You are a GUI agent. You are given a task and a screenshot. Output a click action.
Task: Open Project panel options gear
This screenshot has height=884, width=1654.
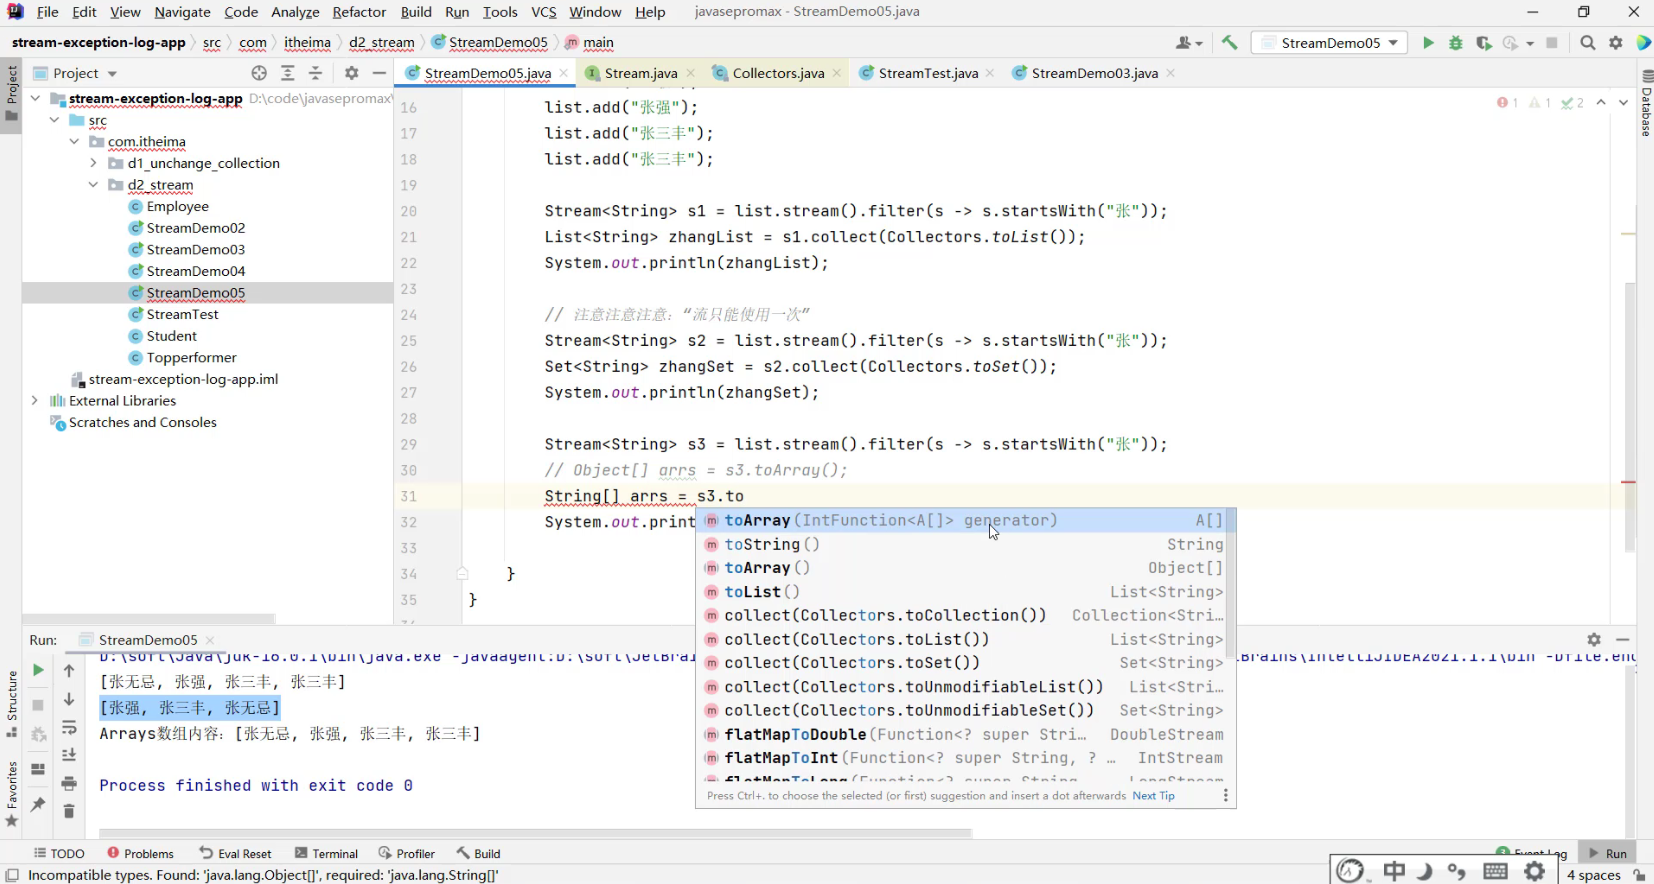[x=351, y=73]
